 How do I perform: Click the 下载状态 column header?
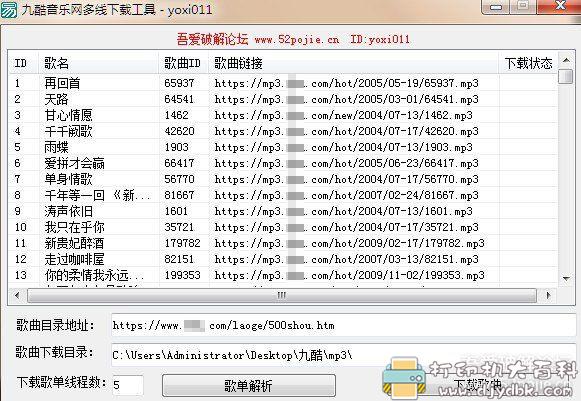pos(528,63)
